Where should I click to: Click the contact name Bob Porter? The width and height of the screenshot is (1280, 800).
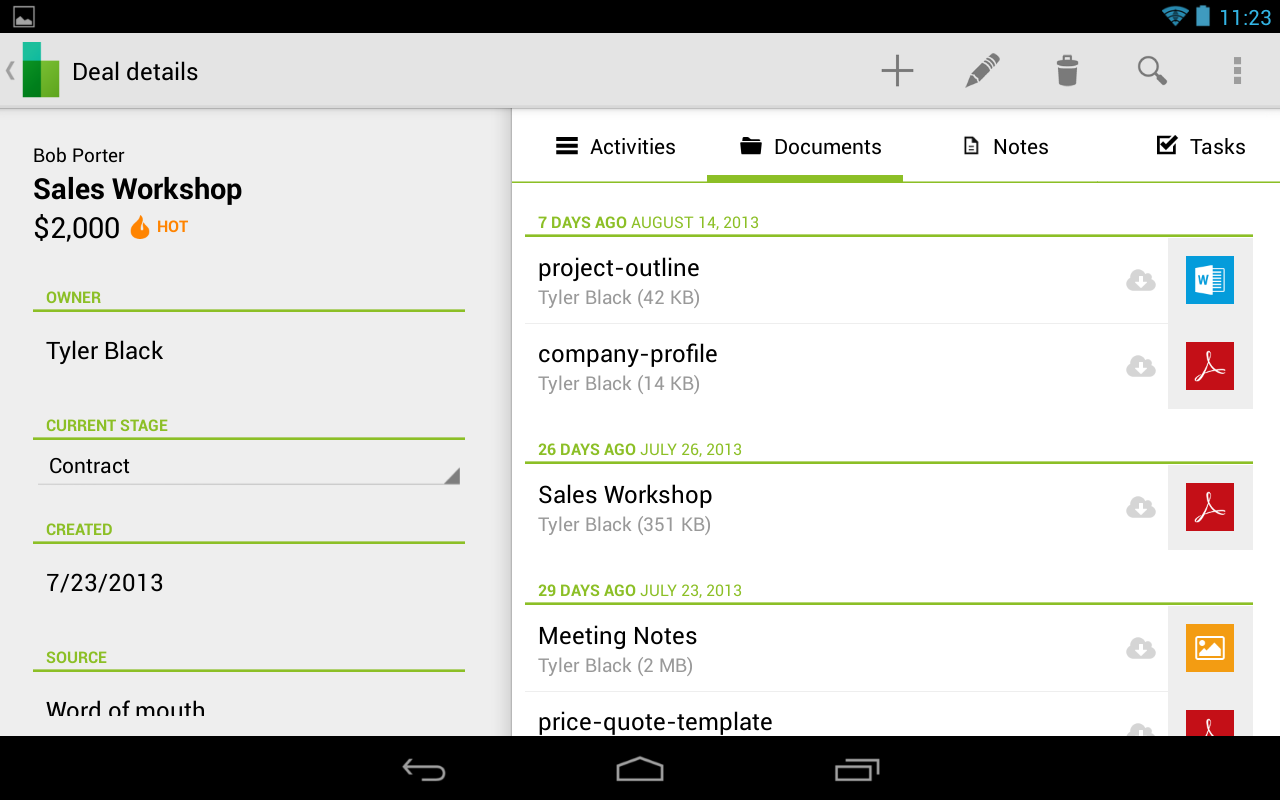(78, 155)
